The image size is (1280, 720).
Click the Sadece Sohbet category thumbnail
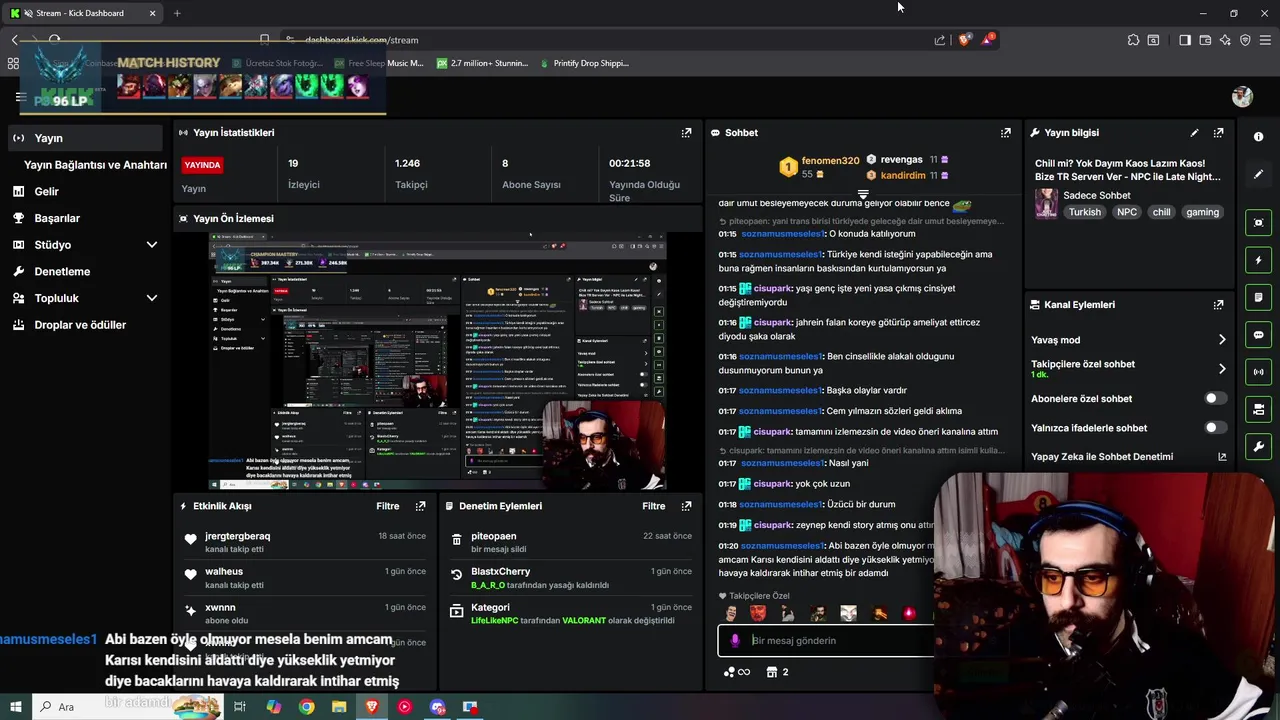coord(1046,203)
